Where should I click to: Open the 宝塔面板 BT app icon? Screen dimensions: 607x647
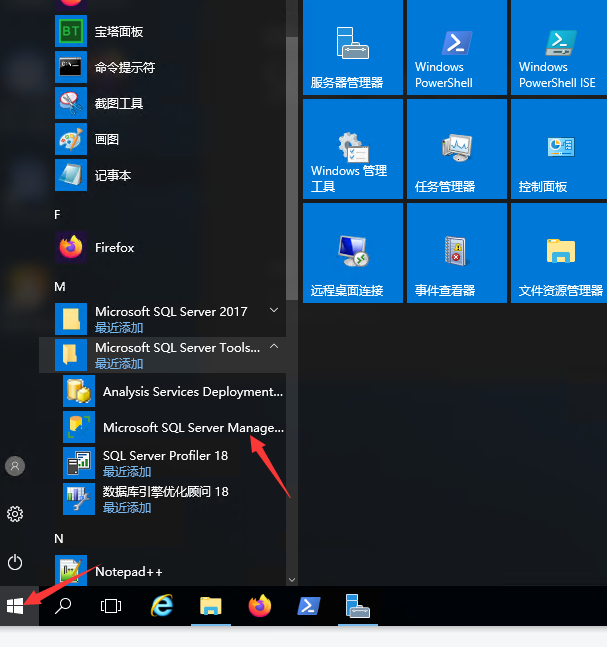pyautogui.click(x=71, y=31)
